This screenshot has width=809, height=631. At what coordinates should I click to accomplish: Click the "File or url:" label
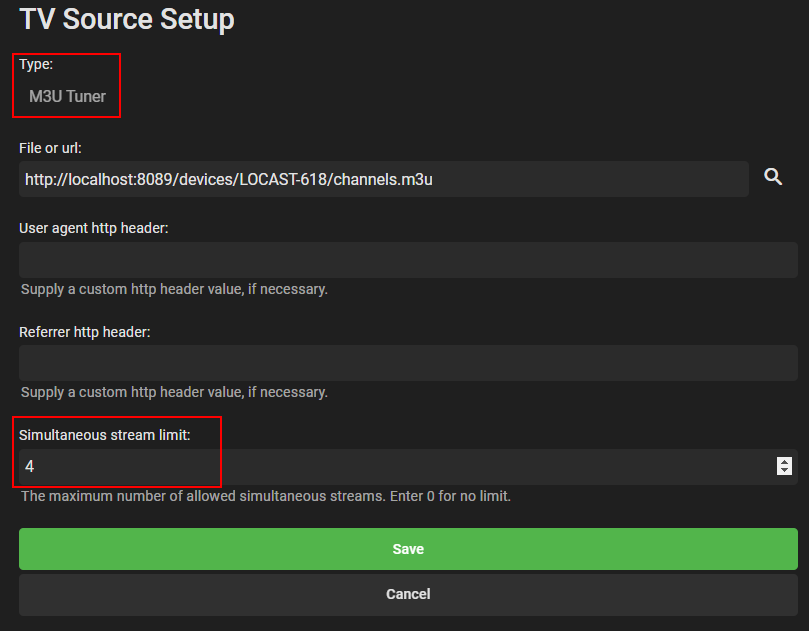[x=50, y=148]
